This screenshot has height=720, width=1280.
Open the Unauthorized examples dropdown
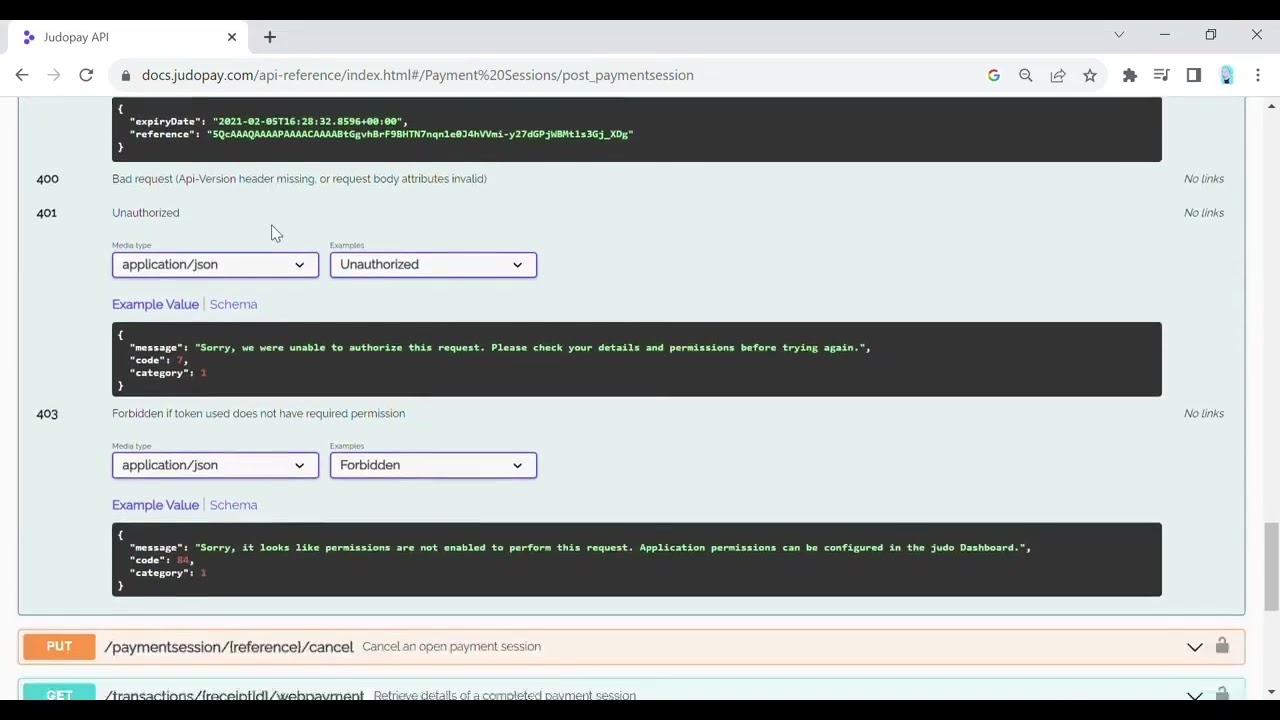[433, 265]
